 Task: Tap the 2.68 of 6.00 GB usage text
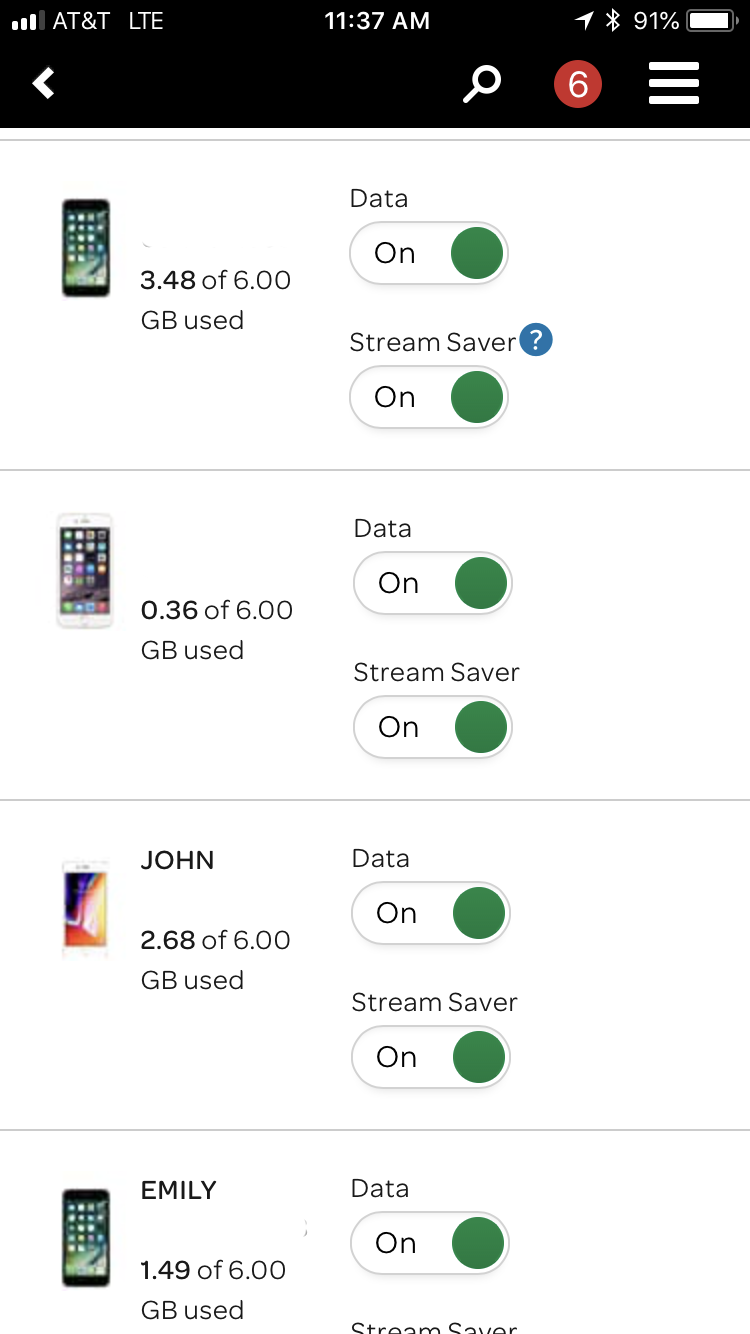point(215,941)
